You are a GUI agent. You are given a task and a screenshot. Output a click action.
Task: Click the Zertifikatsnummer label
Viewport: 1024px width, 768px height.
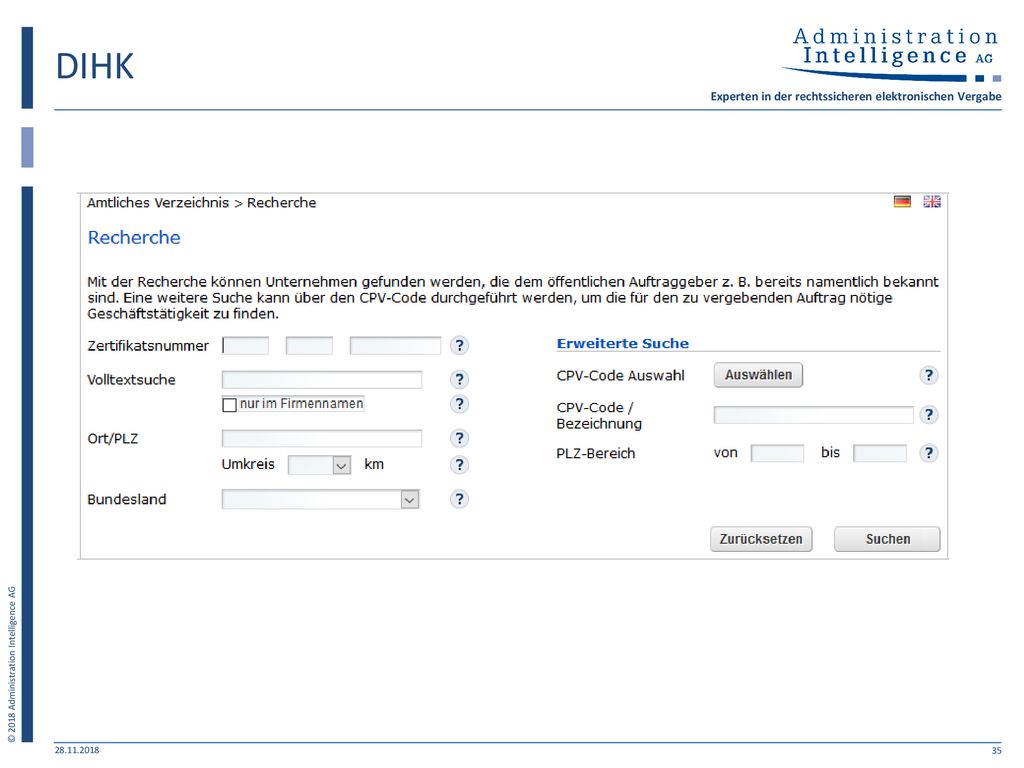[148, 346]
